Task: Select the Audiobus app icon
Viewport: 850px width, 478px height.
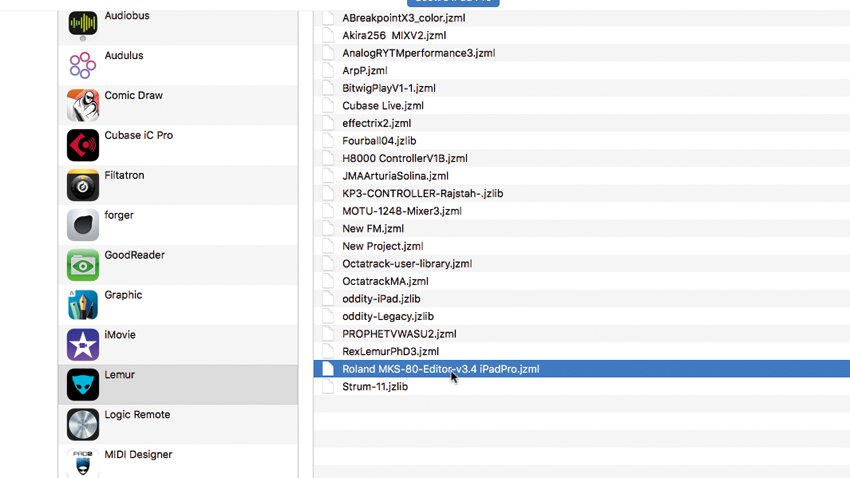Action: tap(82, 23)
